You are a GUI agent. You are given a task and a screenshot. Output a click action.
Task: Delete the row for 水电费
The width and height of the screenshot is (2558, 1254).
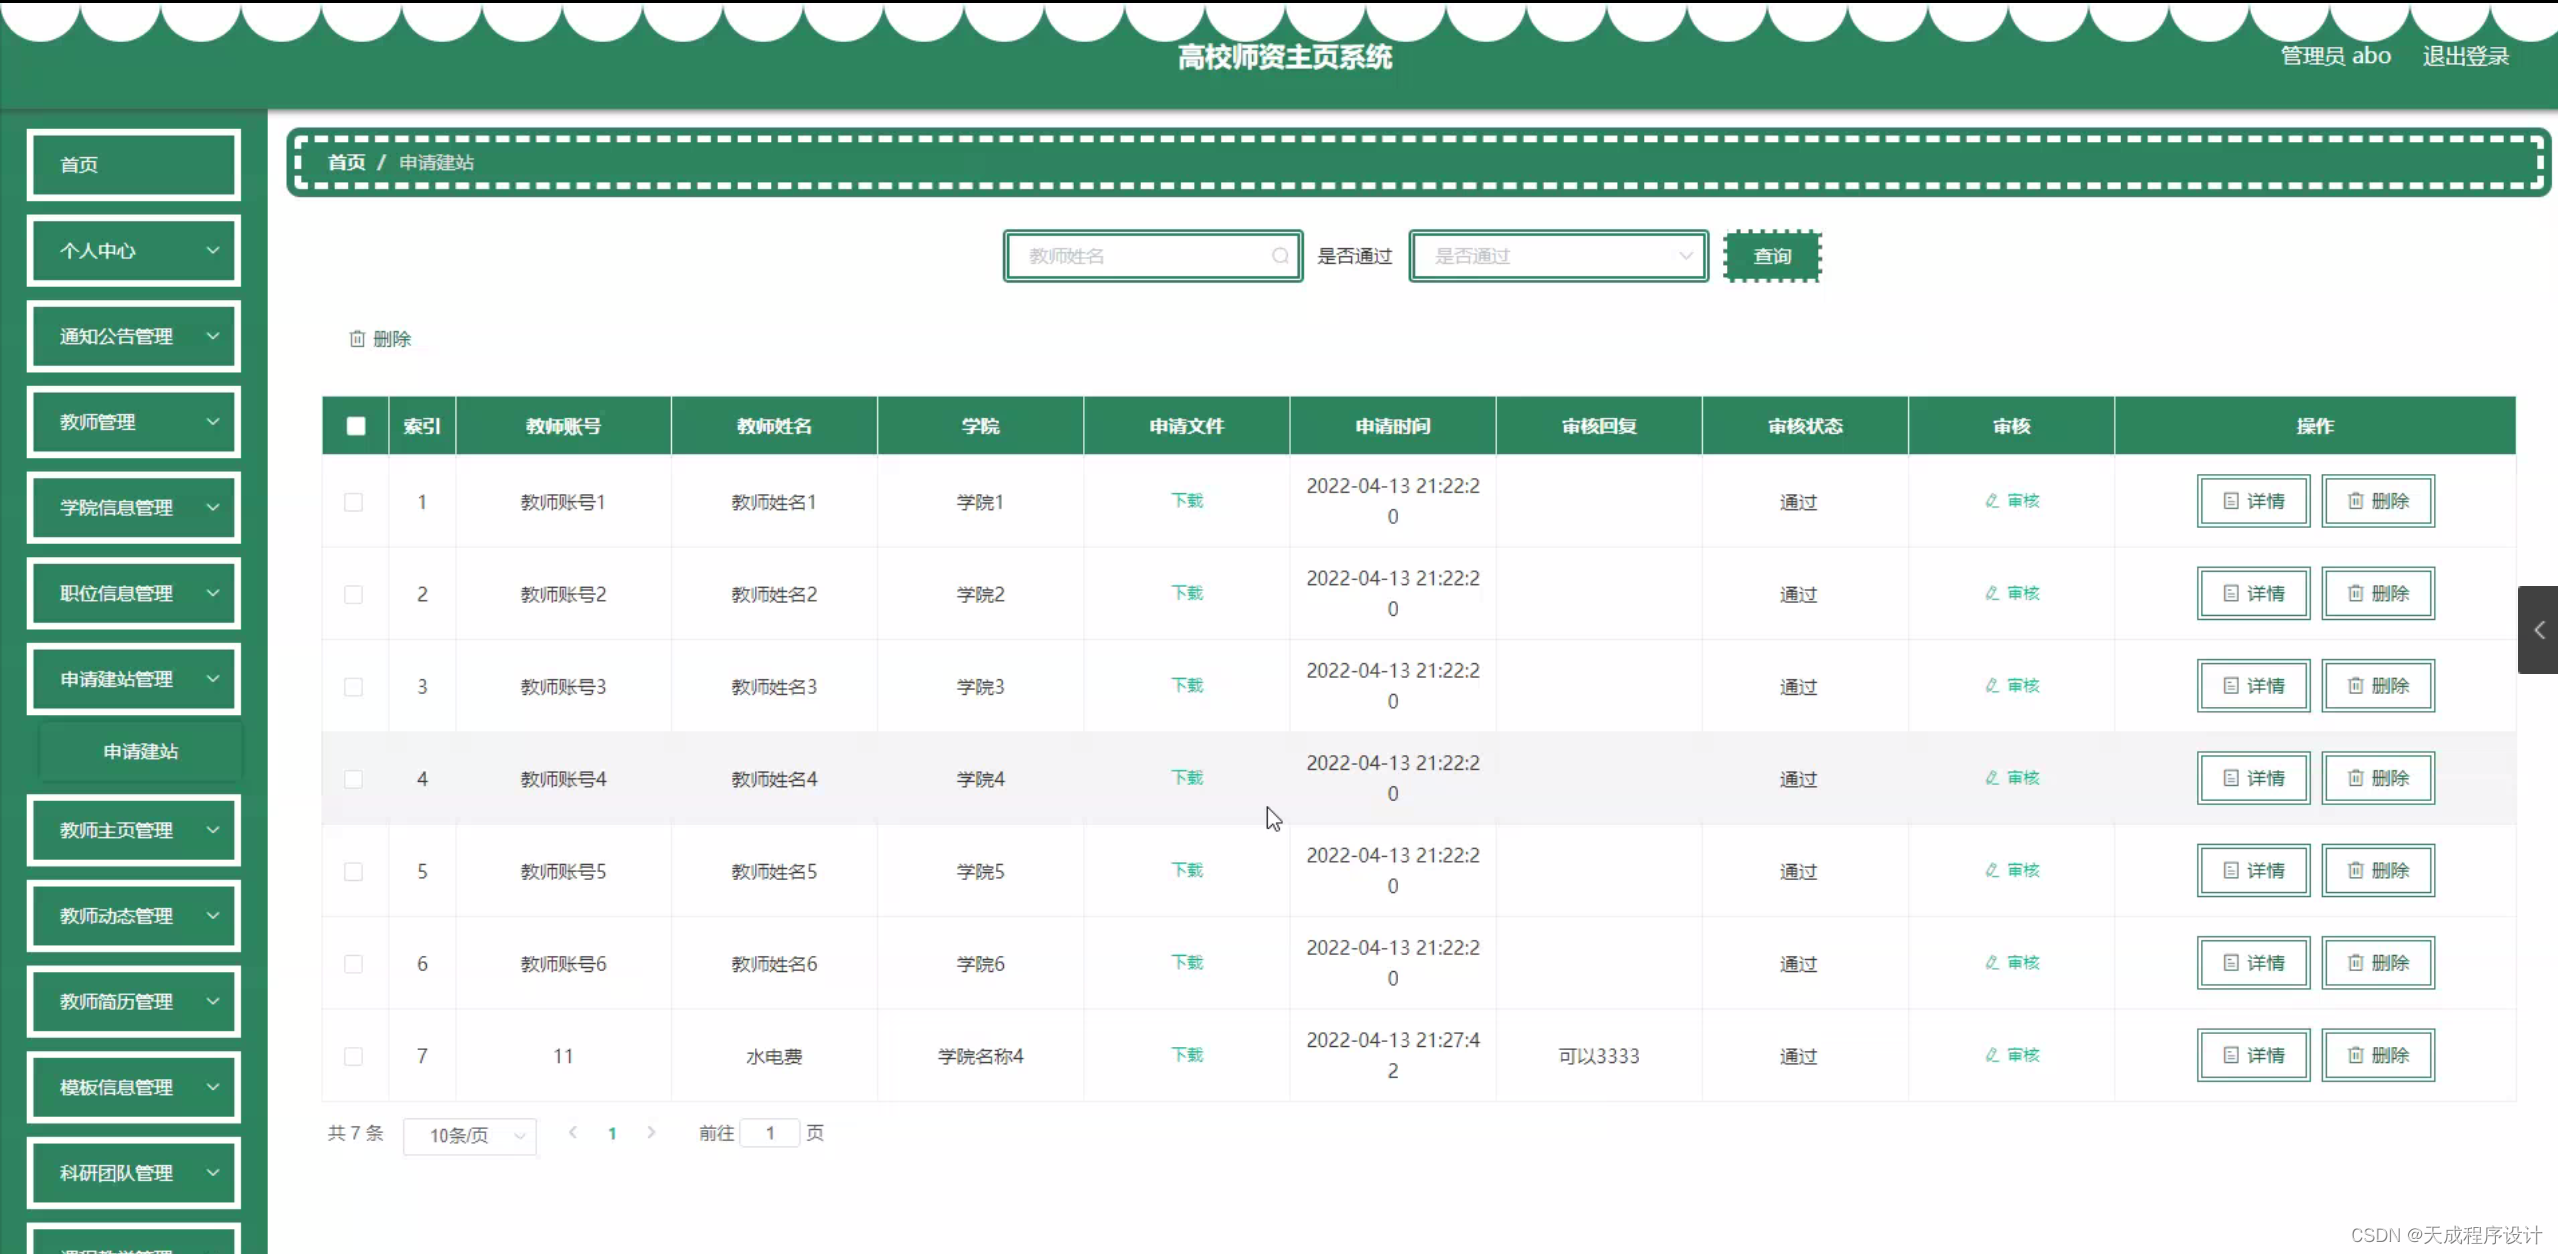coord(2378,1055)
